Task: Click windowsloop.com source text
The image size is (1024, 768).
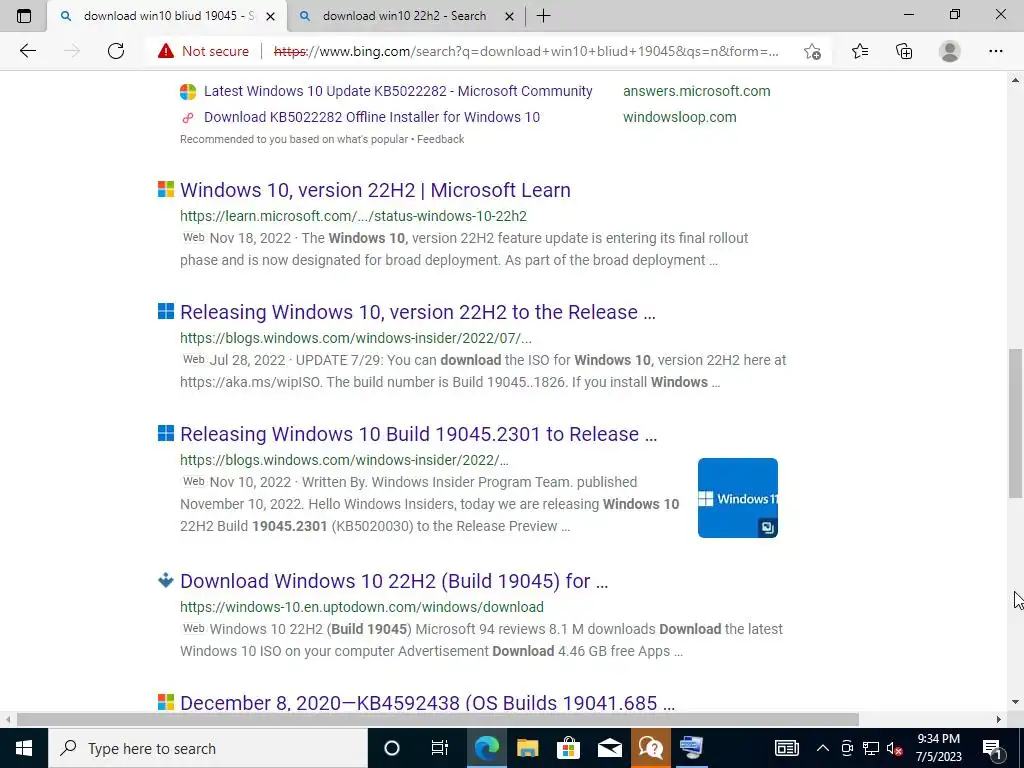Action: coord(679,117)
